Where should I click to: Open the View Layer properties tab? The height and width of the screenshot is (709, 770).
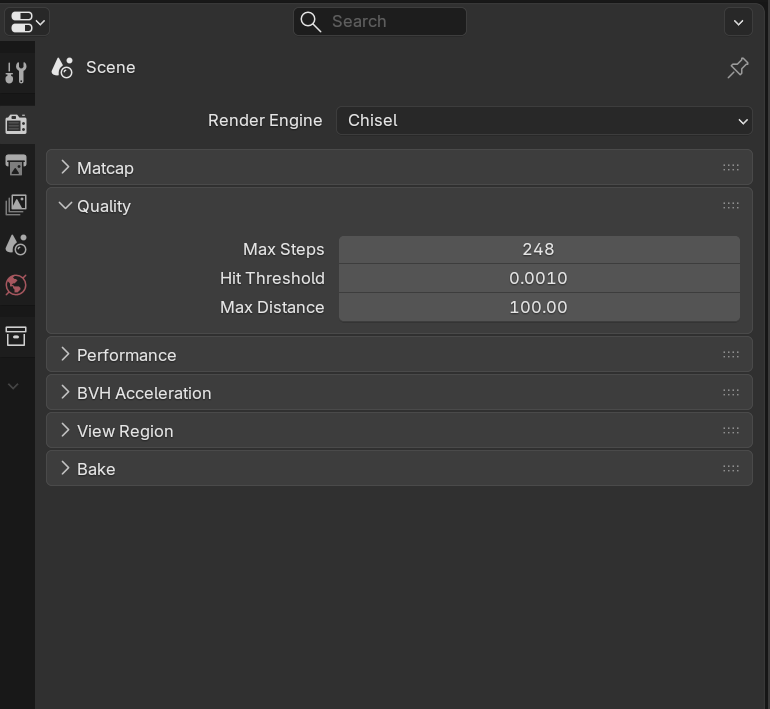coord(16,205)
